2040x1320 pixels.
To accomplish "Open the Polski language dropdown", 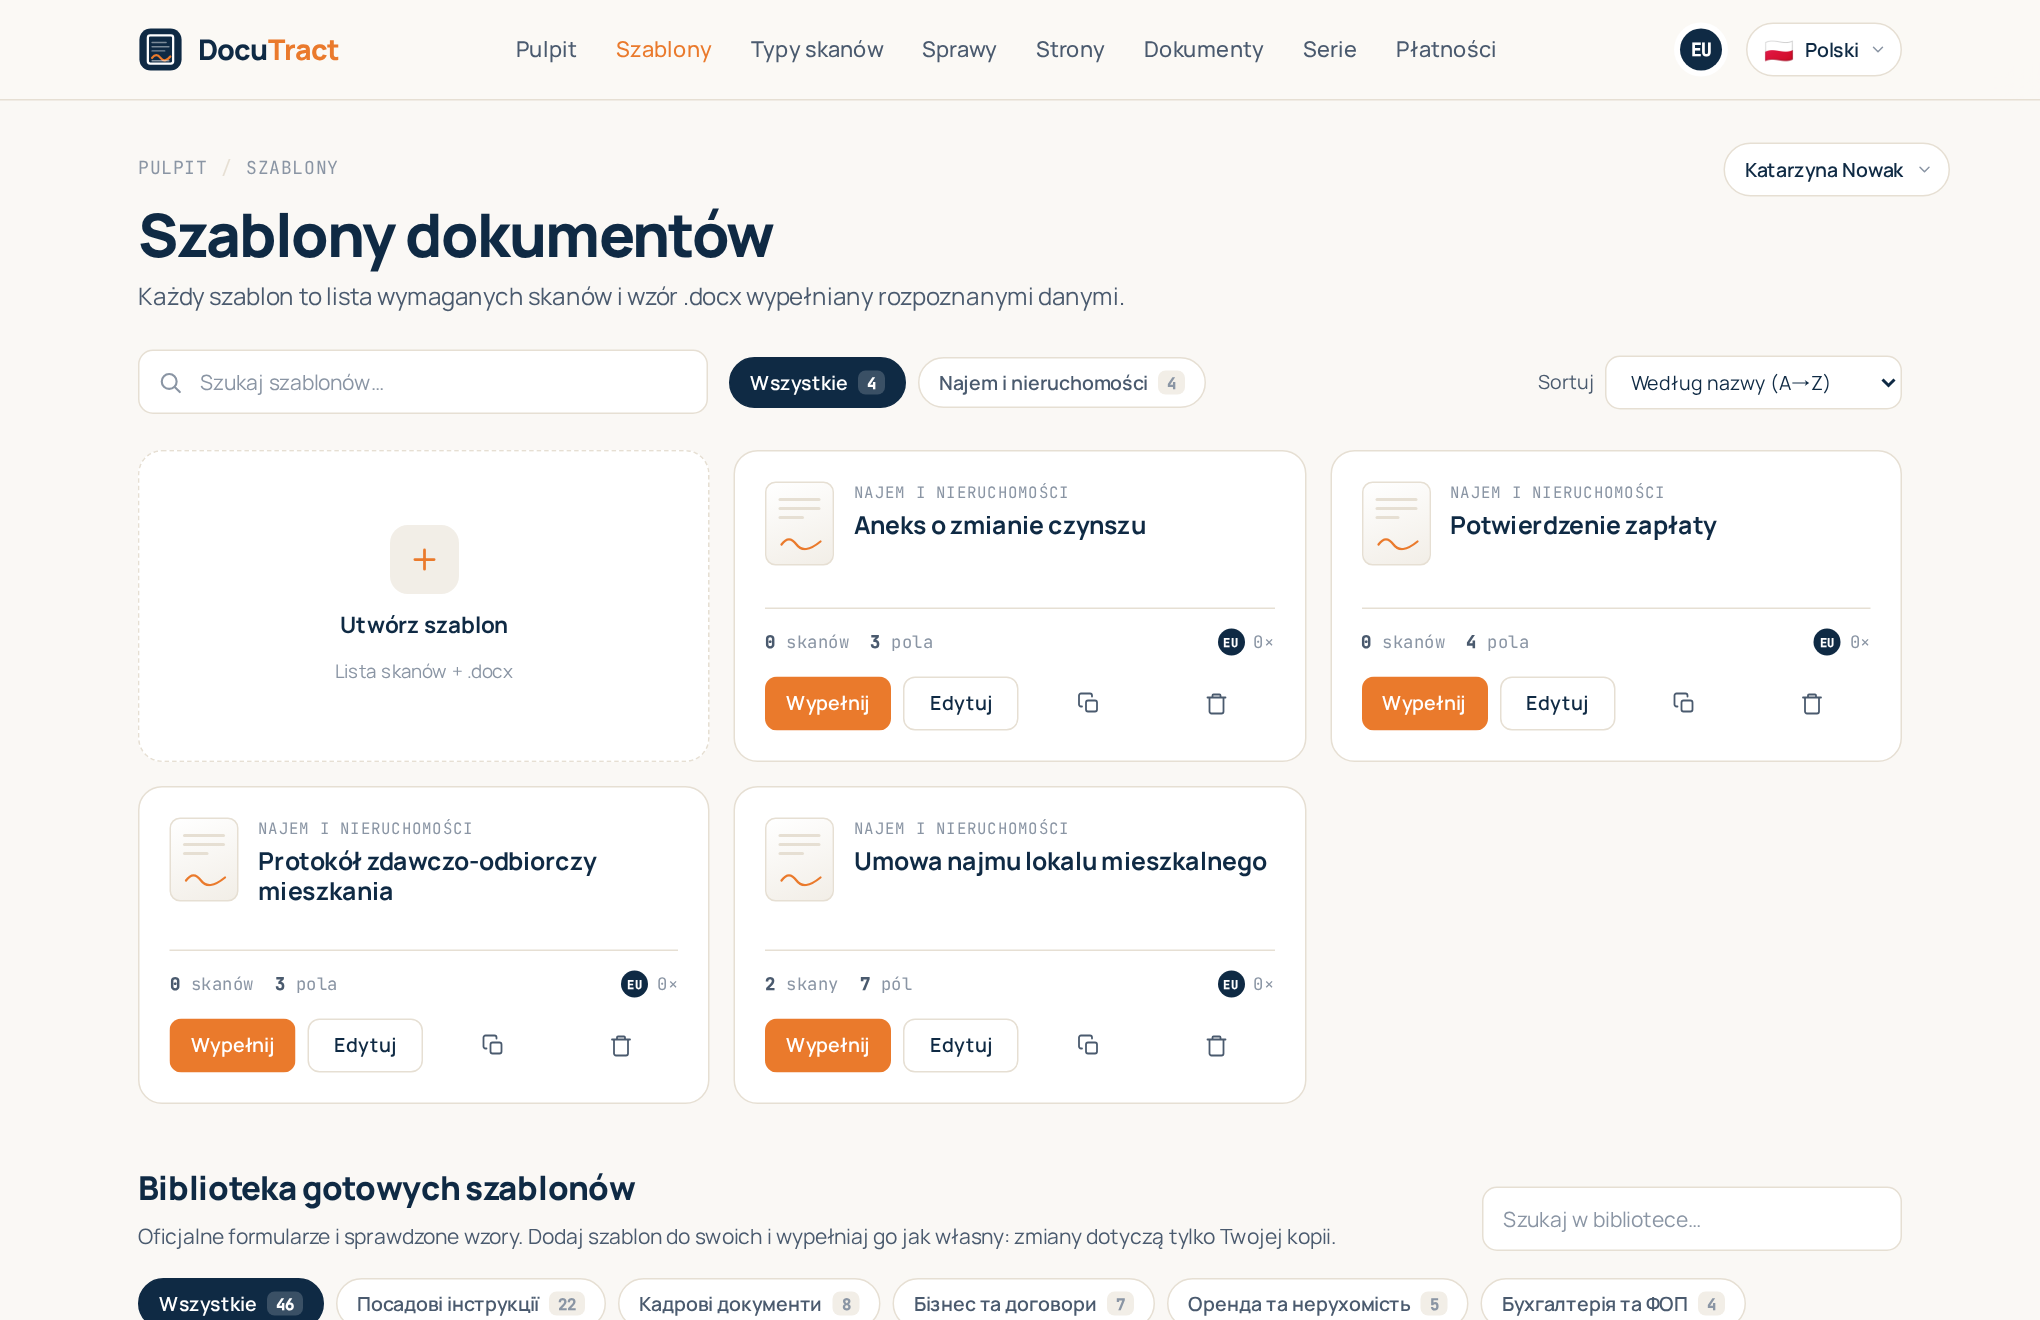I will 1823,50.
